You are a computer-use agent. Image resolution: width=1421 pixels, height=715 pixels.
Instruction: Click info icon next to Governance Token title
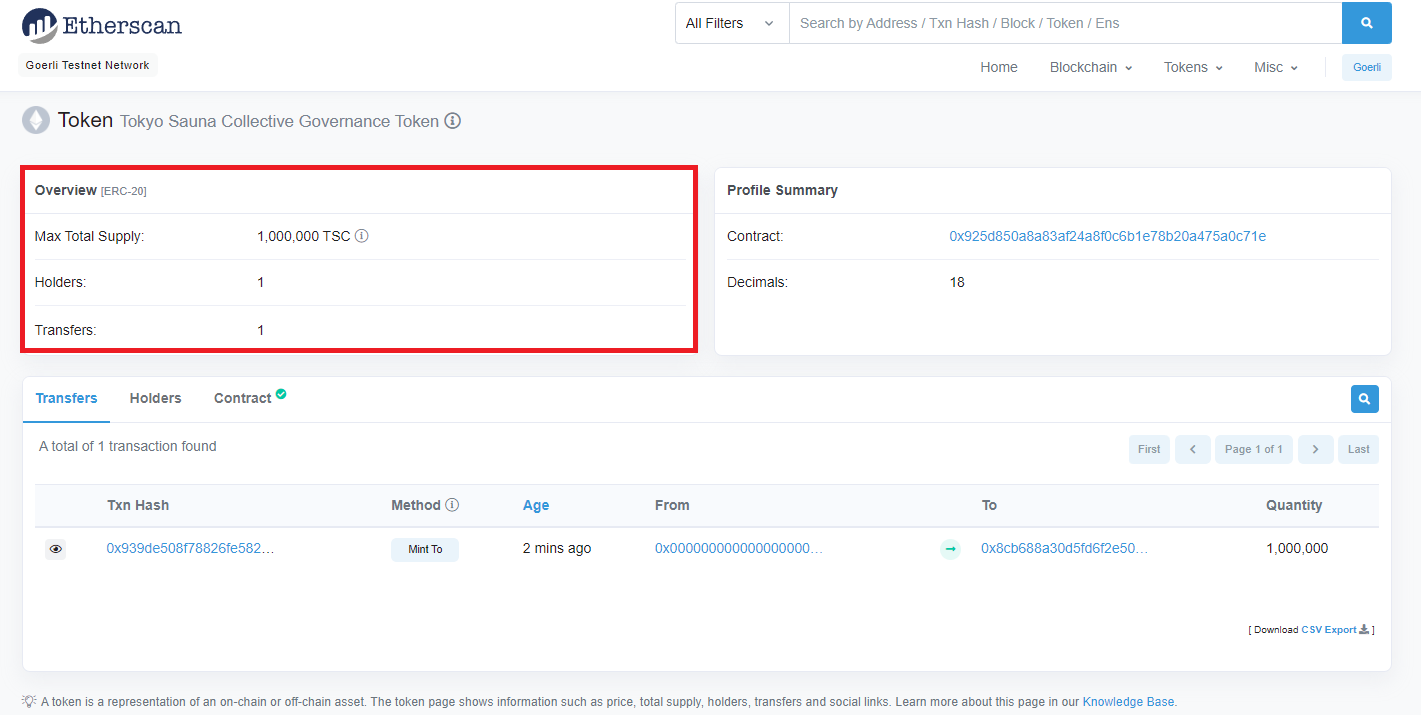[453, 121]
